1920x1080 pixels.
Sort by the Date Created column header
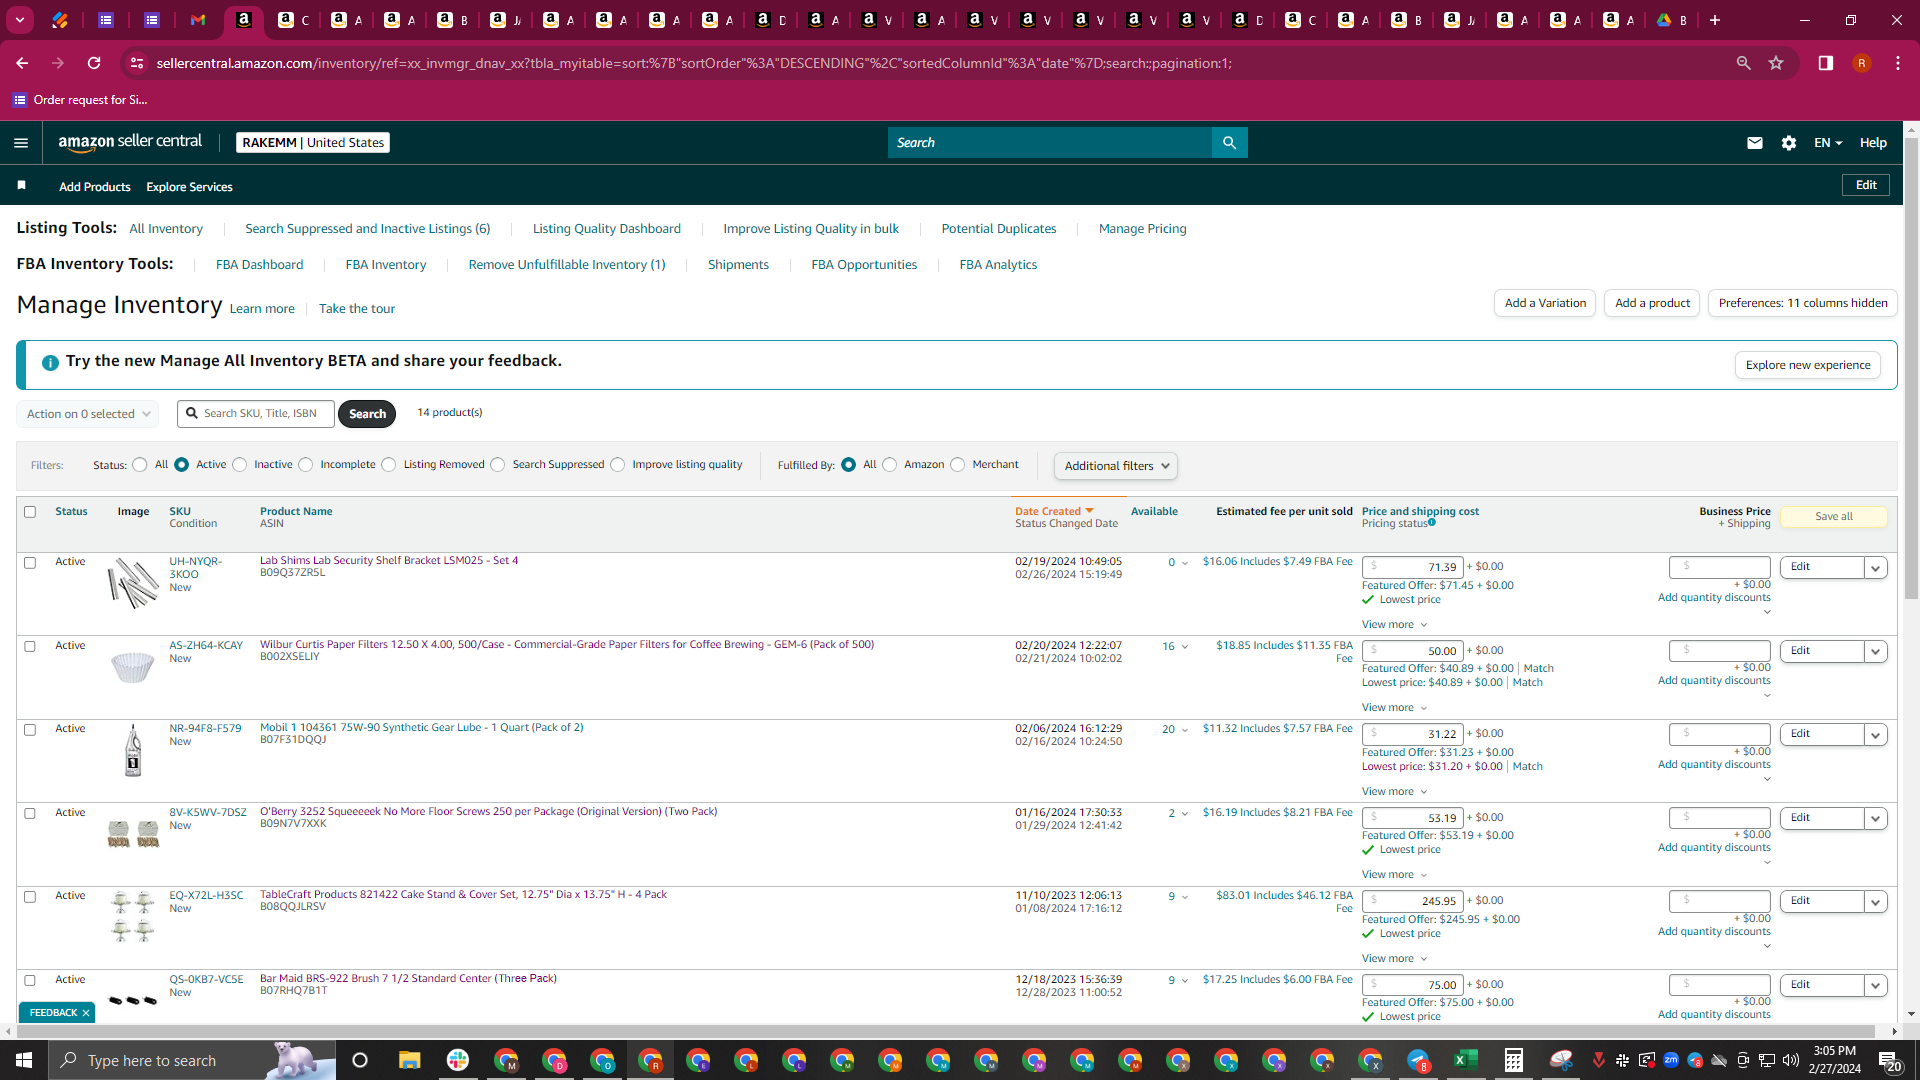click(1054, 511)
